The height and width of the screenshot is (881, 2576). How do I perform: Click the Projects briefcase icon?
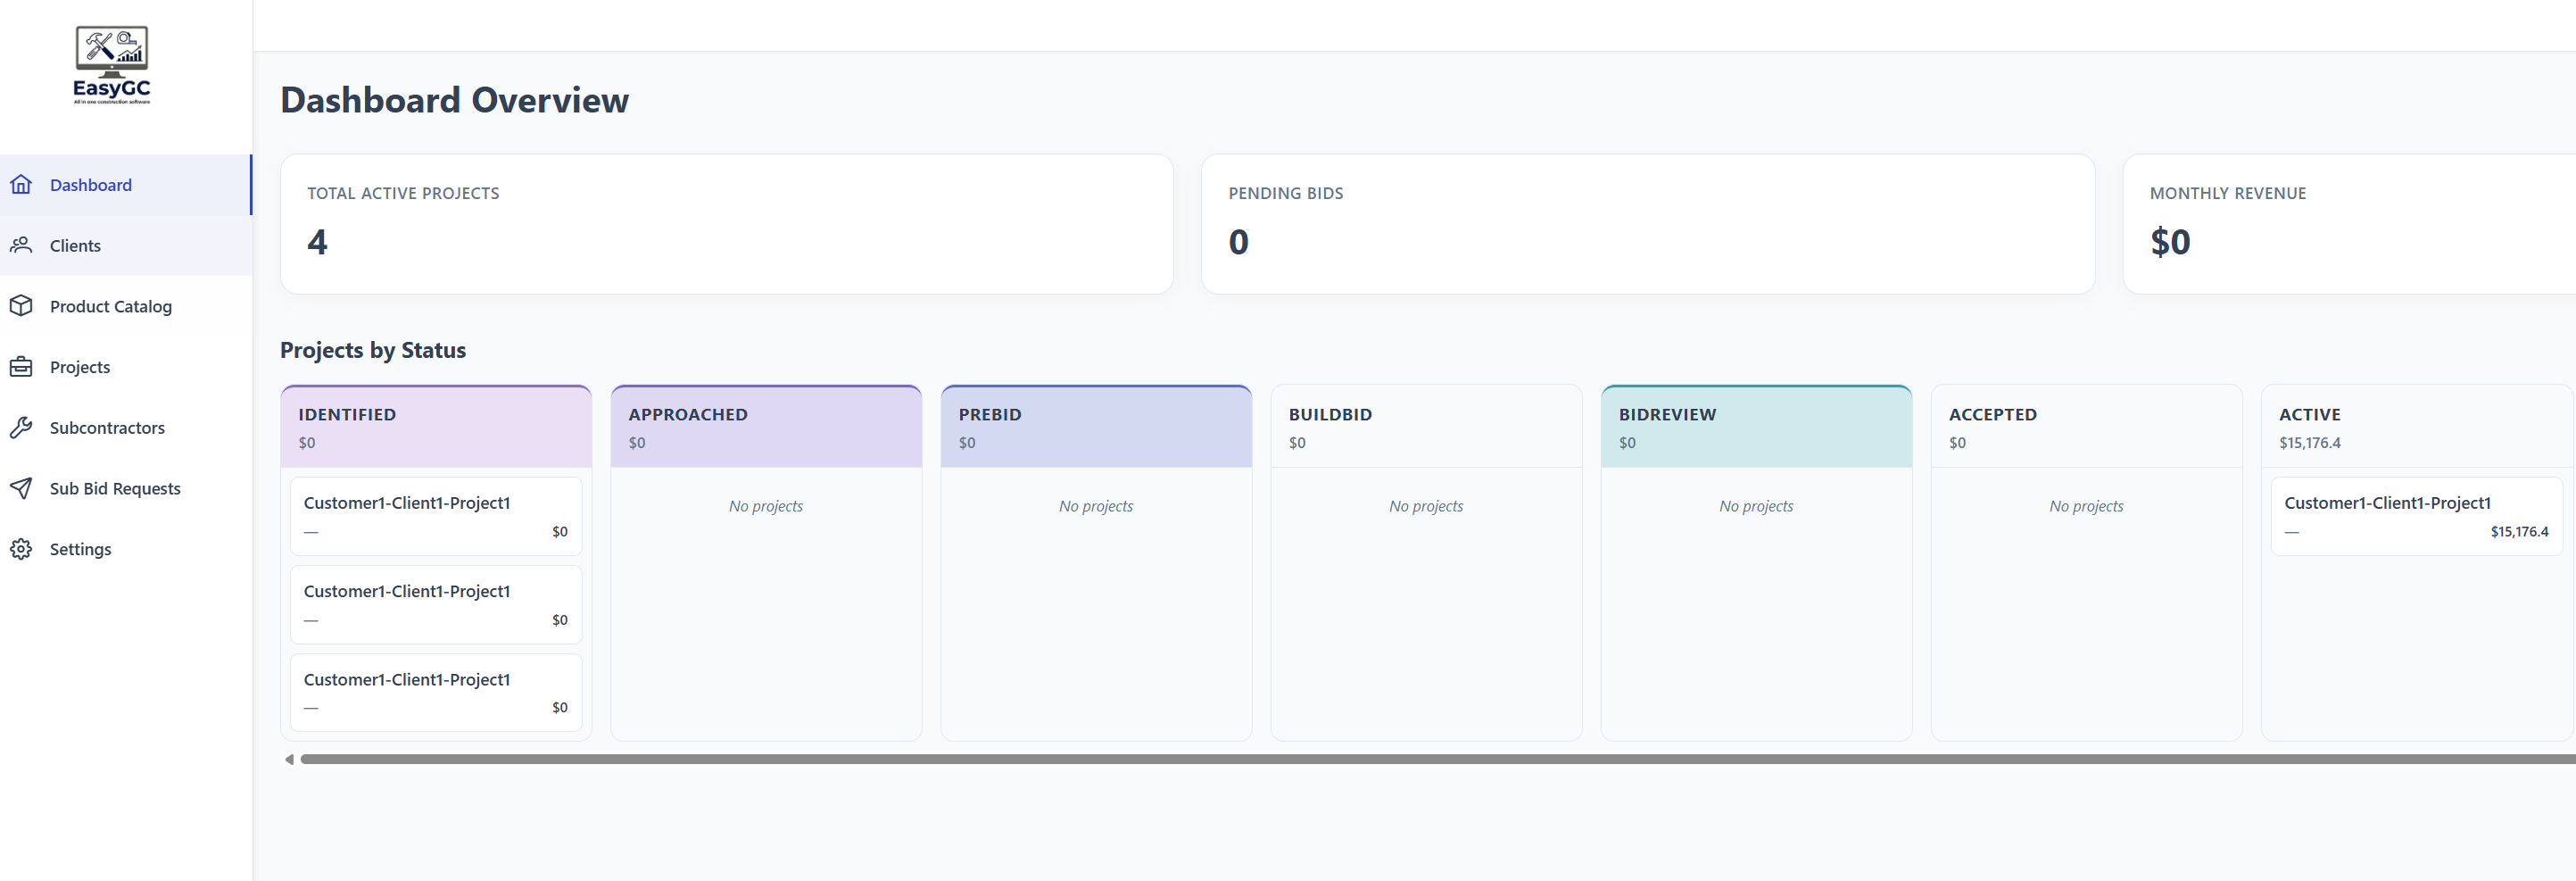point(21,367)
